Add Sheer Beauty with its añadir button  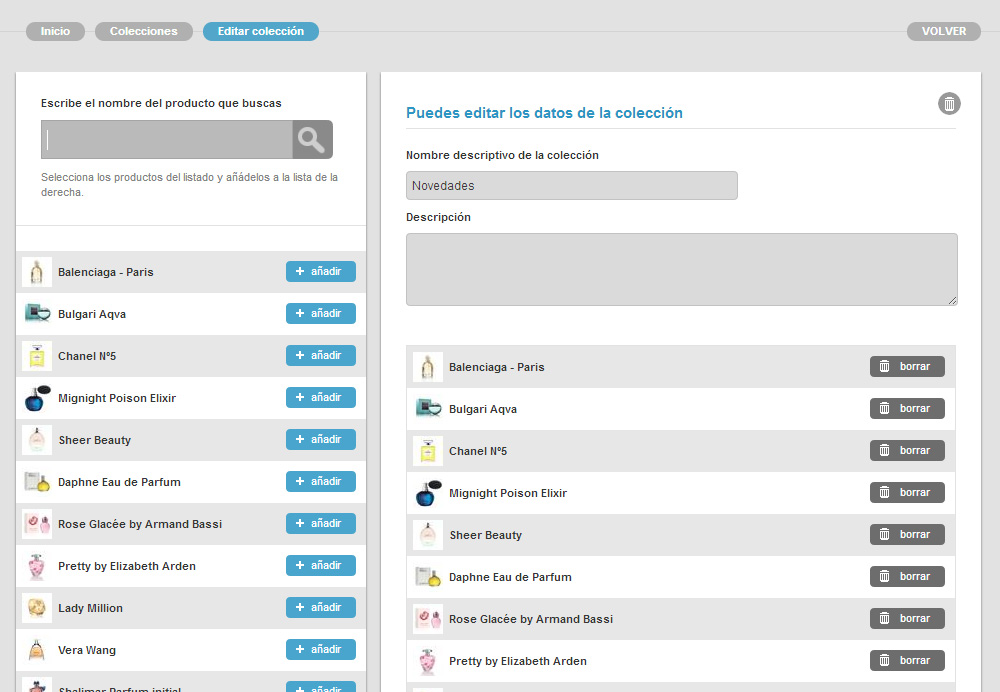(x=321, y=440)
